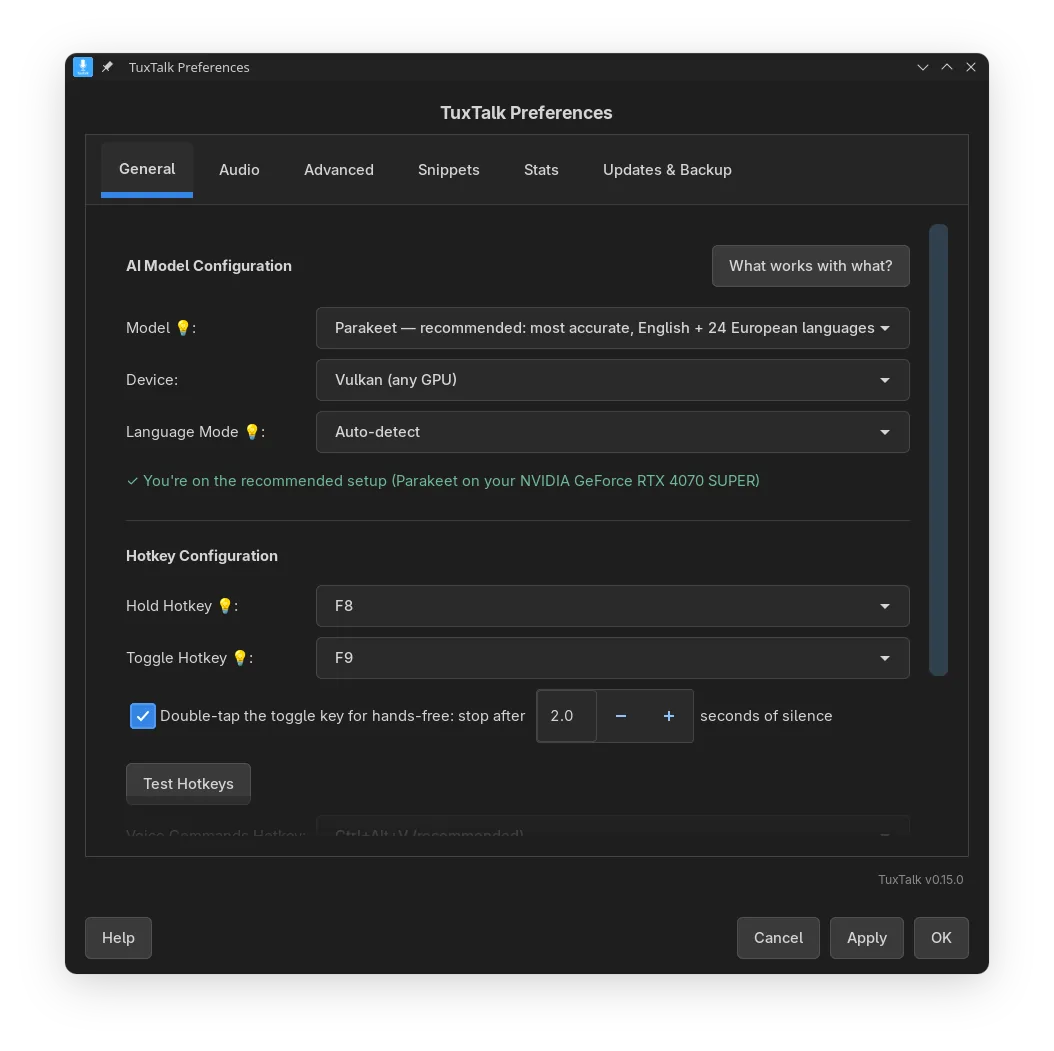Switch to the Advanced tab

(339, 170)
